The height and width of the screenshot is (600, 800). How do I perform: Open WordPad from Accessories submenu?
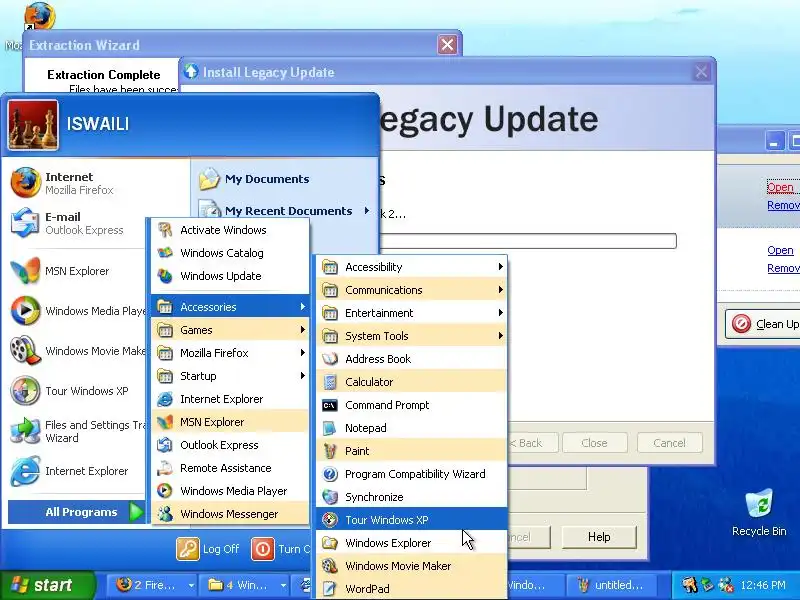tap(411, 589)
